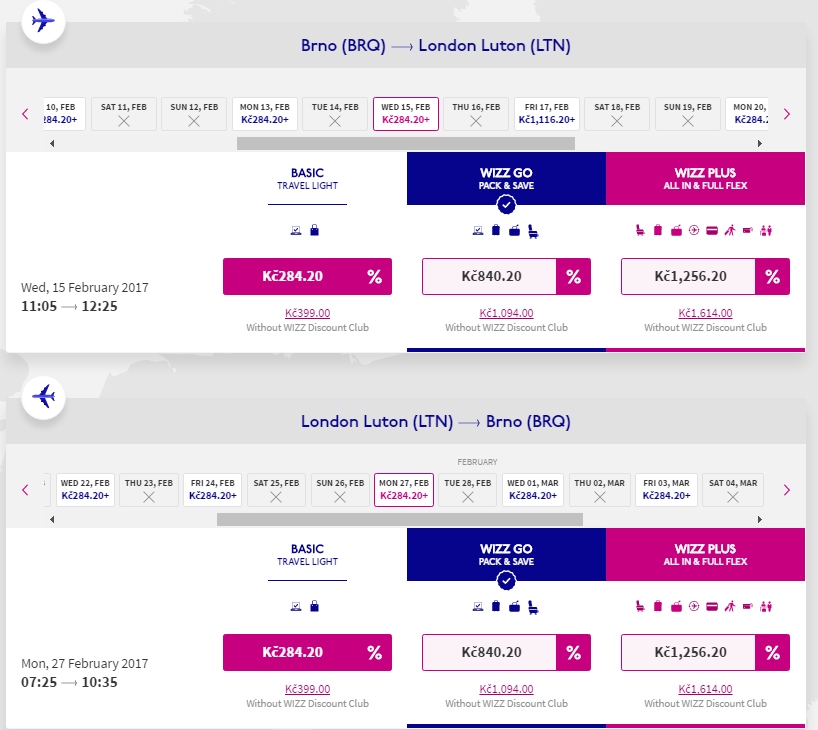Select the WED 01, MAR return date tab
The width and height of the screenshot is (818, 730).
pyautogui.click(x=533, y=489)
